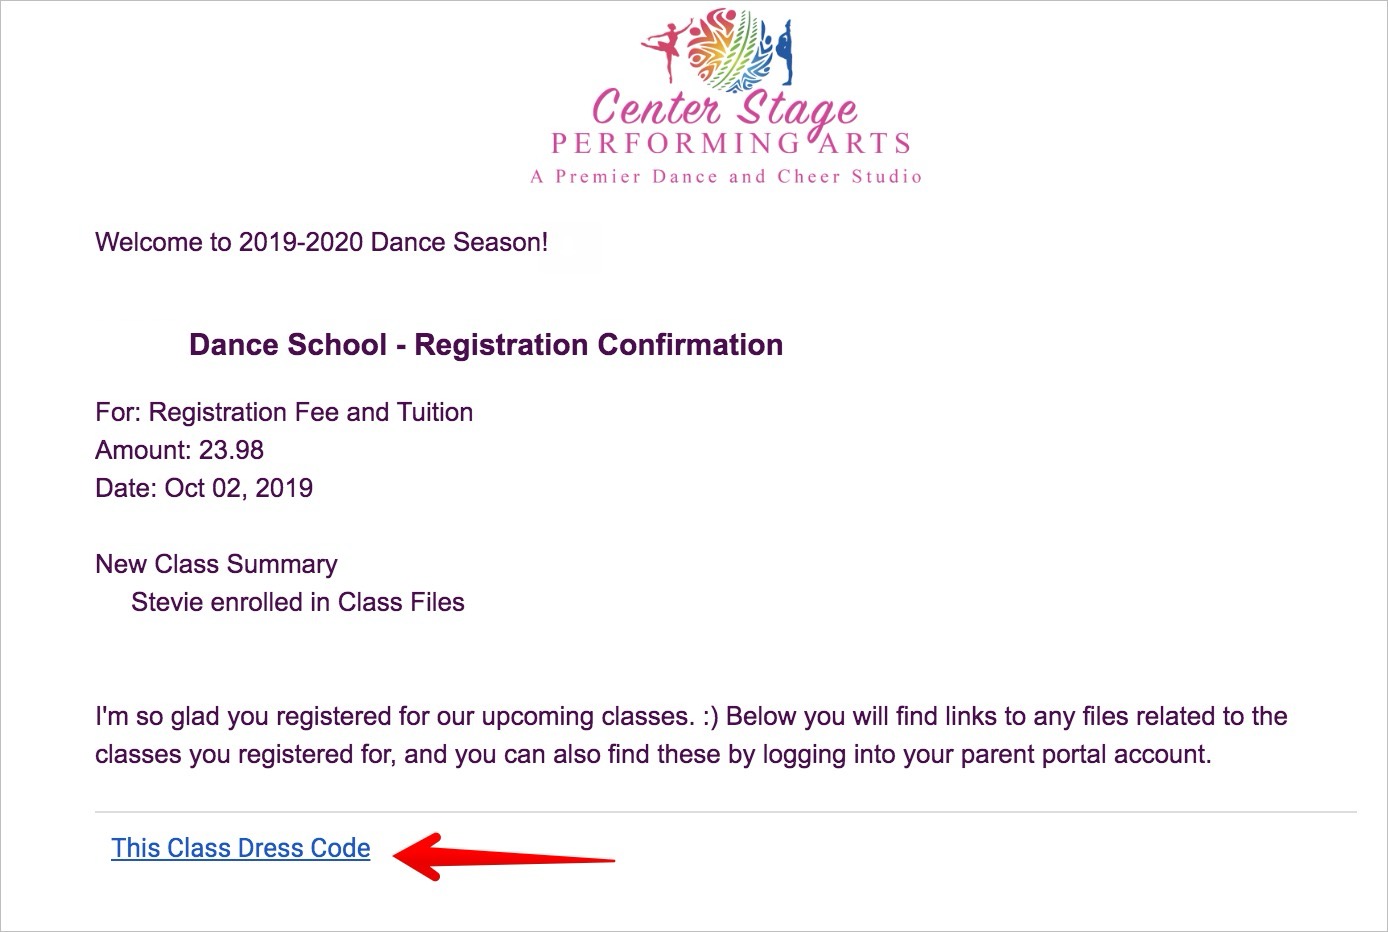This screenshot has width=1388, height=932.
Task: Click the Center Stage Performing Arts logo
Action: pos(726,97)
